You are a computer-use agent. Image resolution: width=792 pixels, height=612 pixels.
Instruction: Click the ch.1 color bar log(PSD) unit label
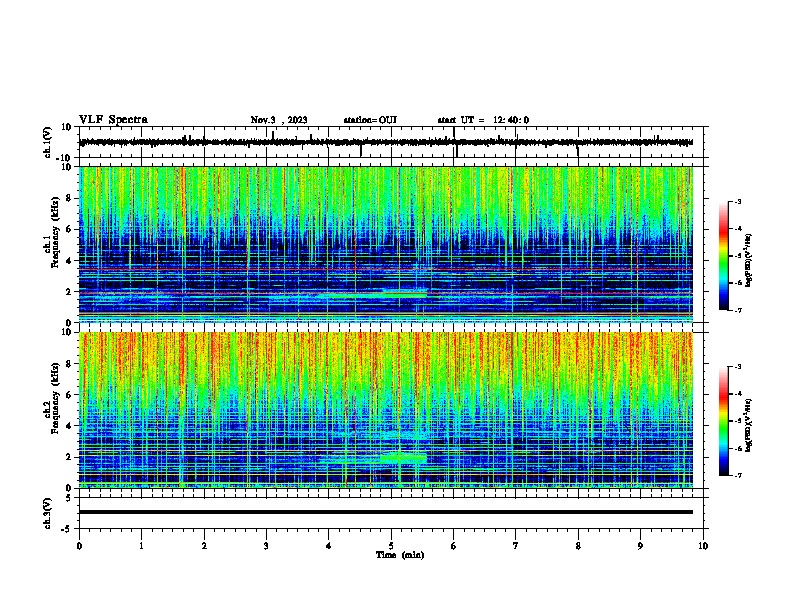pos(749,260)
